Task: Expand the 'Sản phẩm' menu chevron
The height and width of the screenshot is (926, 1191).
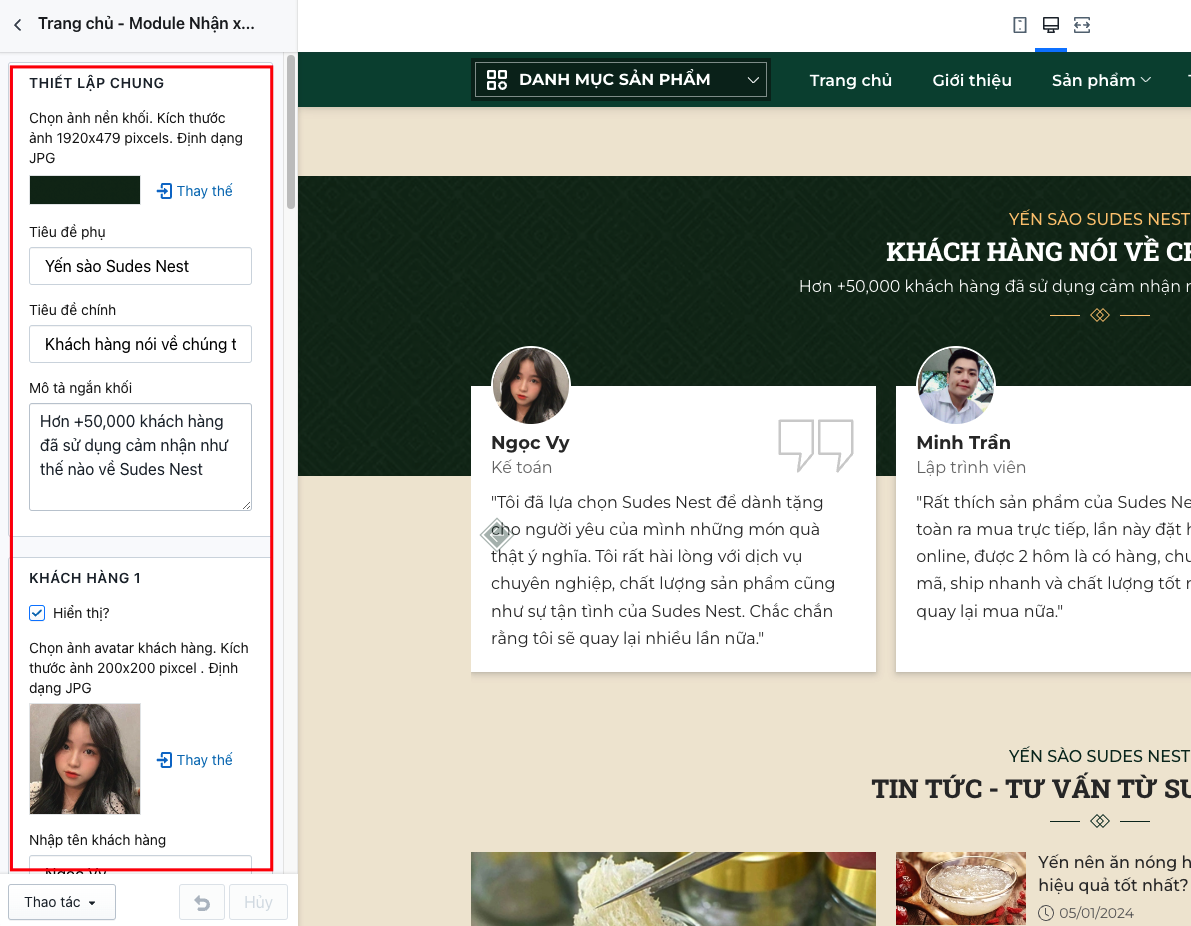Action: [x=1145, y=80]
